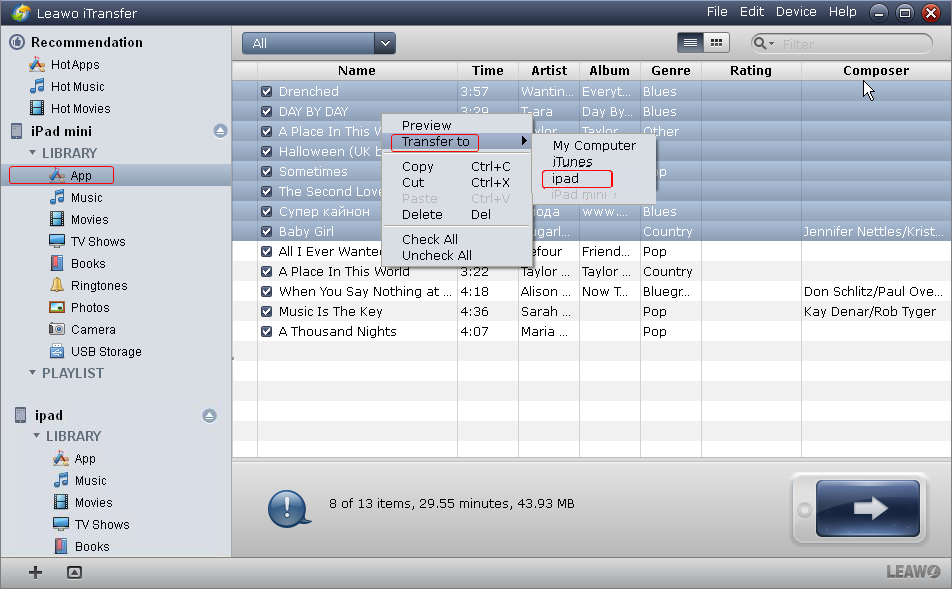
Task: Open the File menu
Action: pos(716,12)
